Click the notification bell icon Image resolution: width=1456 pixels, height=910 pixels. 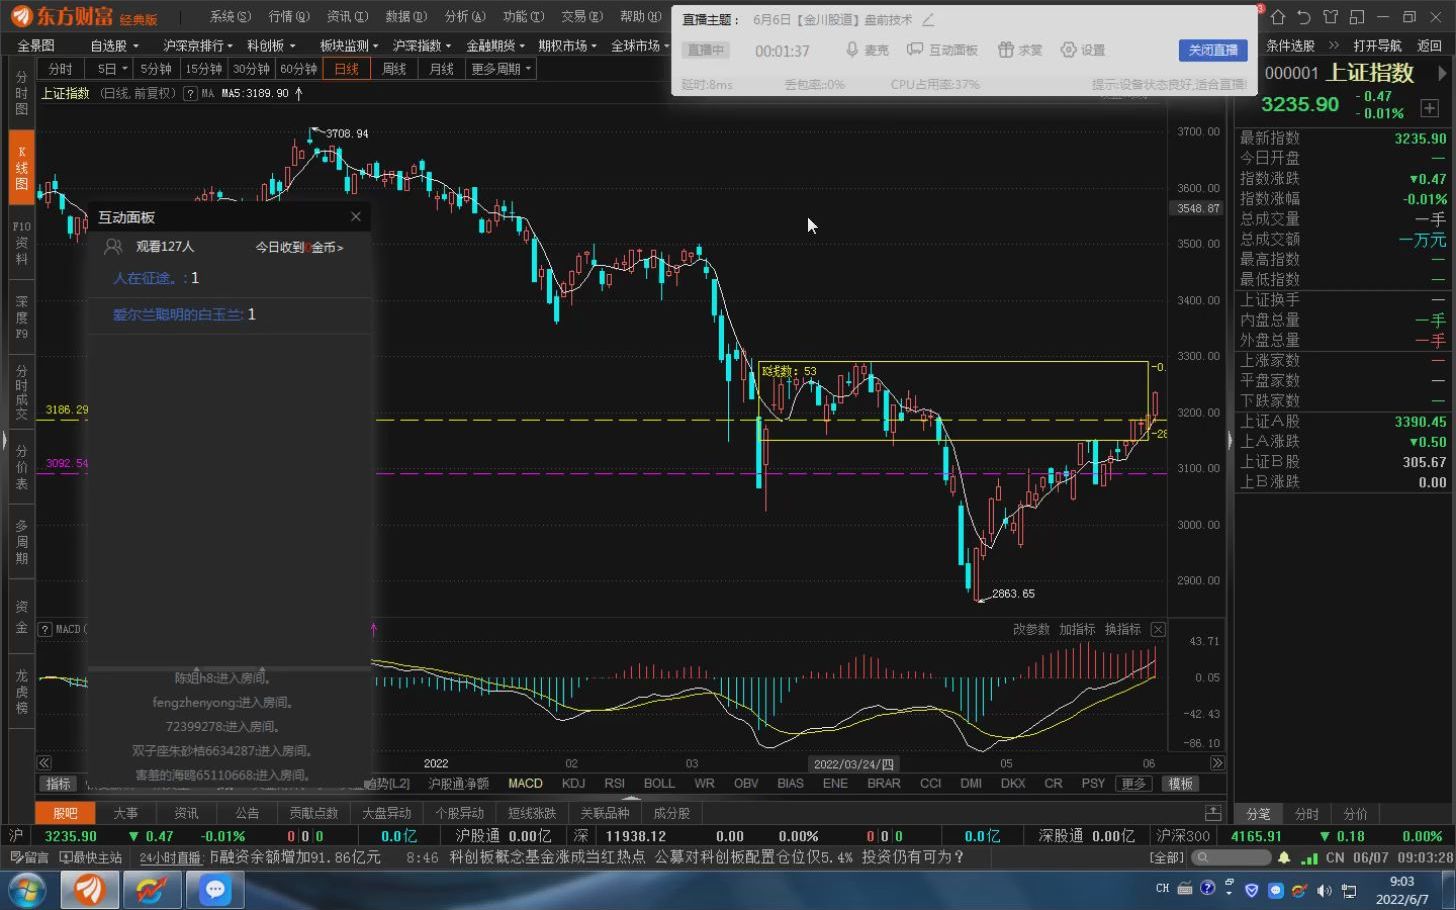[1284, 857]
